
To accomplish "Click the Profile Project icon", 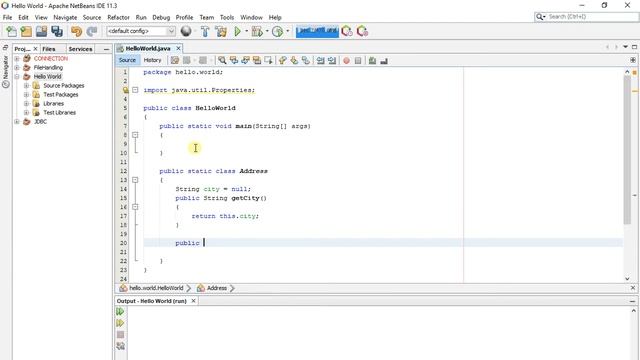I will [x=278, y=31].
